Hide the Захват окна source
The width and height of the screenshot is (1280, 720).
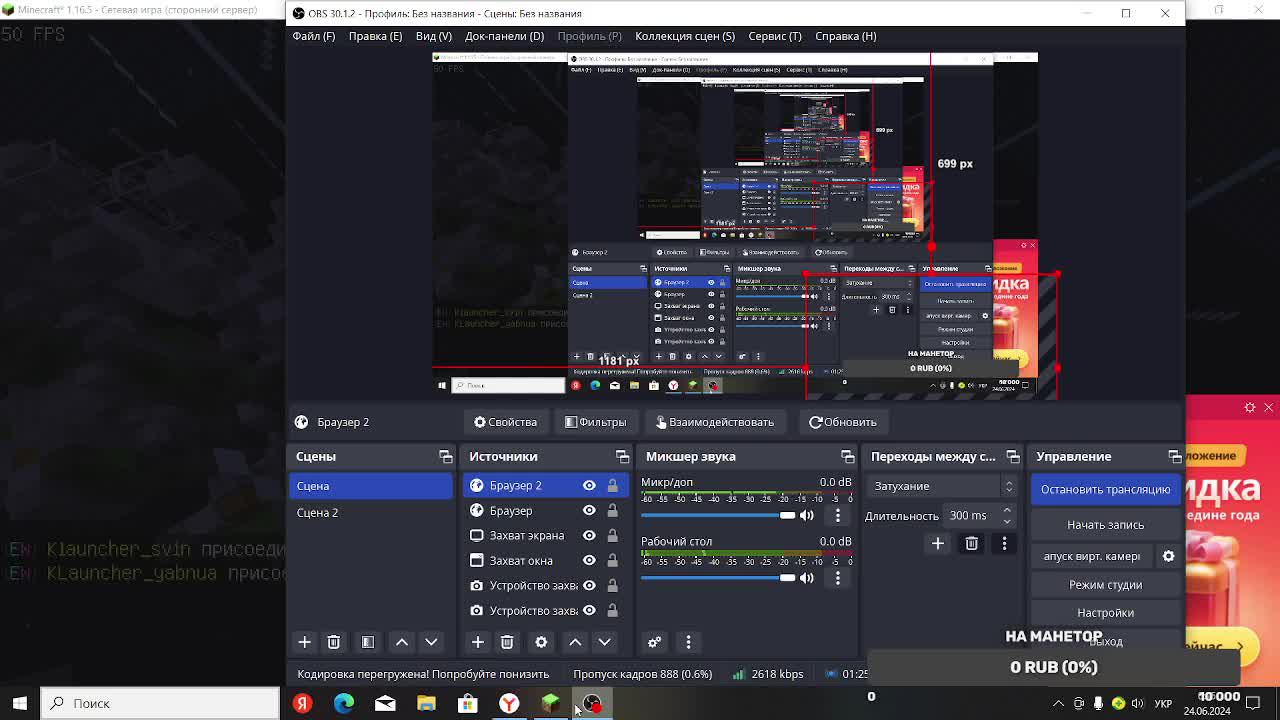coord(589,561)
